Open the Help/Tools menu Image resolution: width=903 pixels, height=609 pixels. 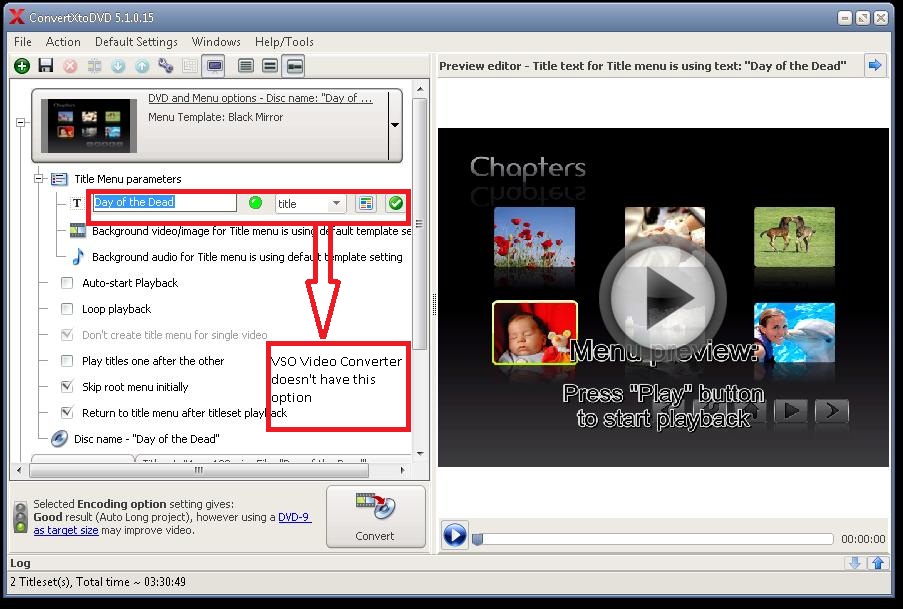click(x=284, y=41)
